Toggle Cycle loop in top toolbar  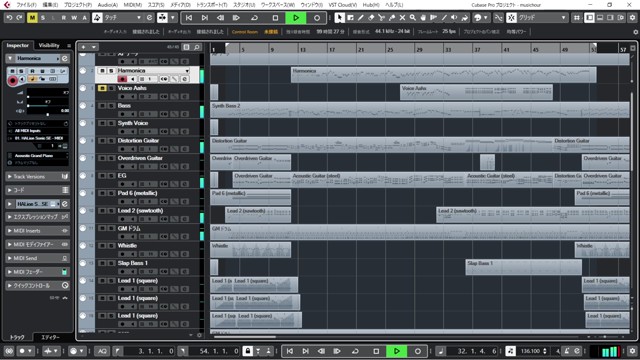(254, 18)
